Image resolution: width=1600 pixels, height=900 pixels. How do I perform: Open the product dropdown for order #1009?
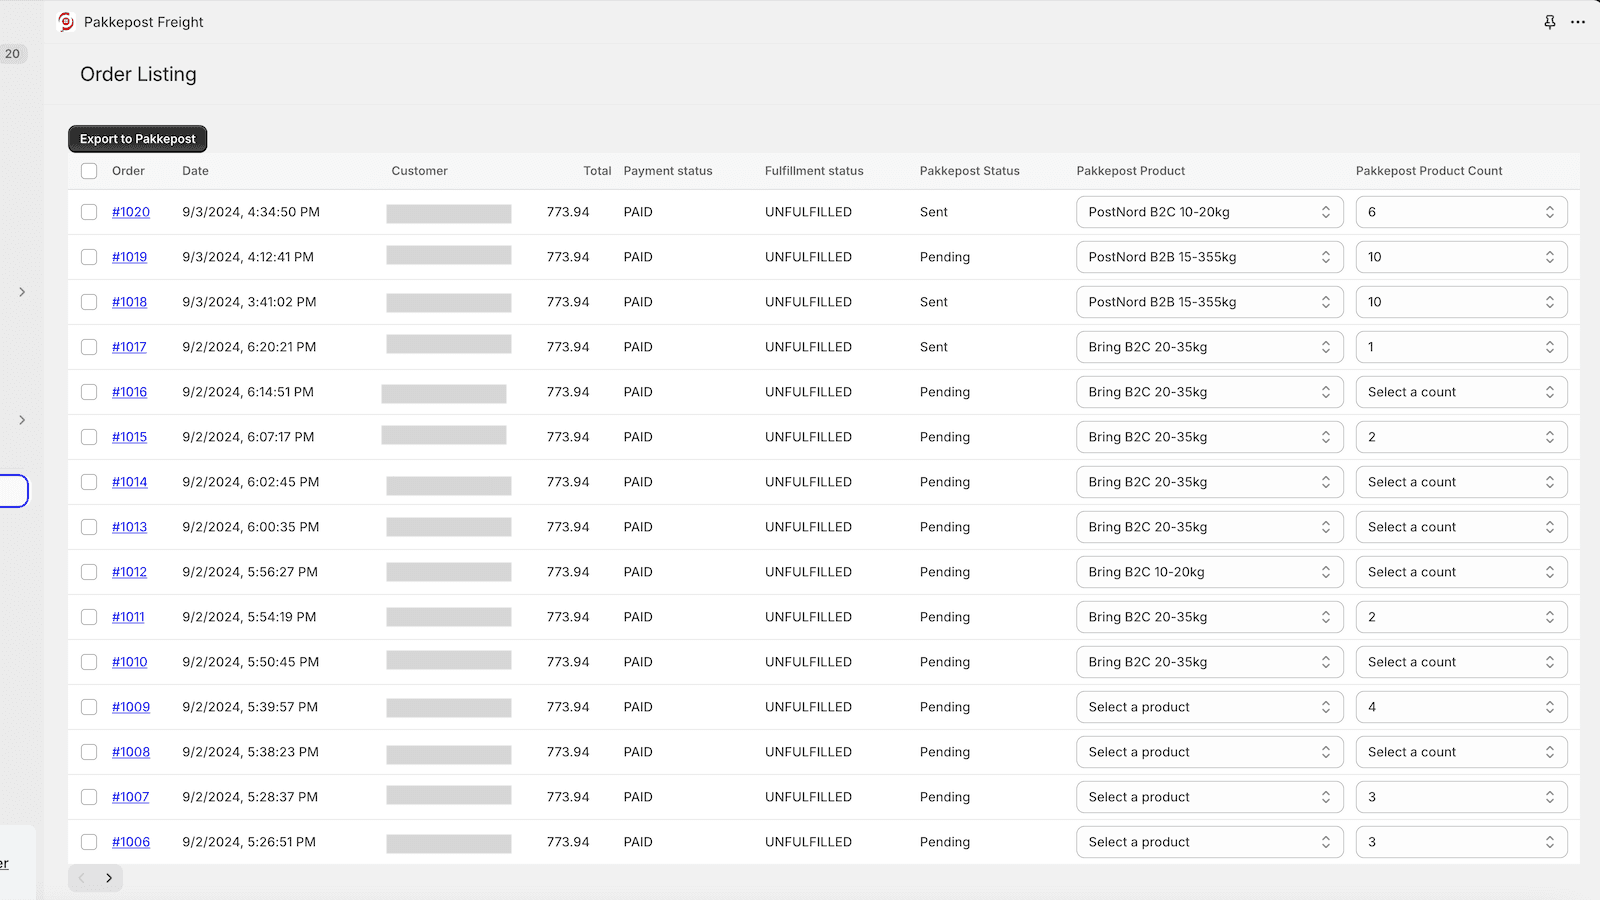click(x=1209, y=706)
